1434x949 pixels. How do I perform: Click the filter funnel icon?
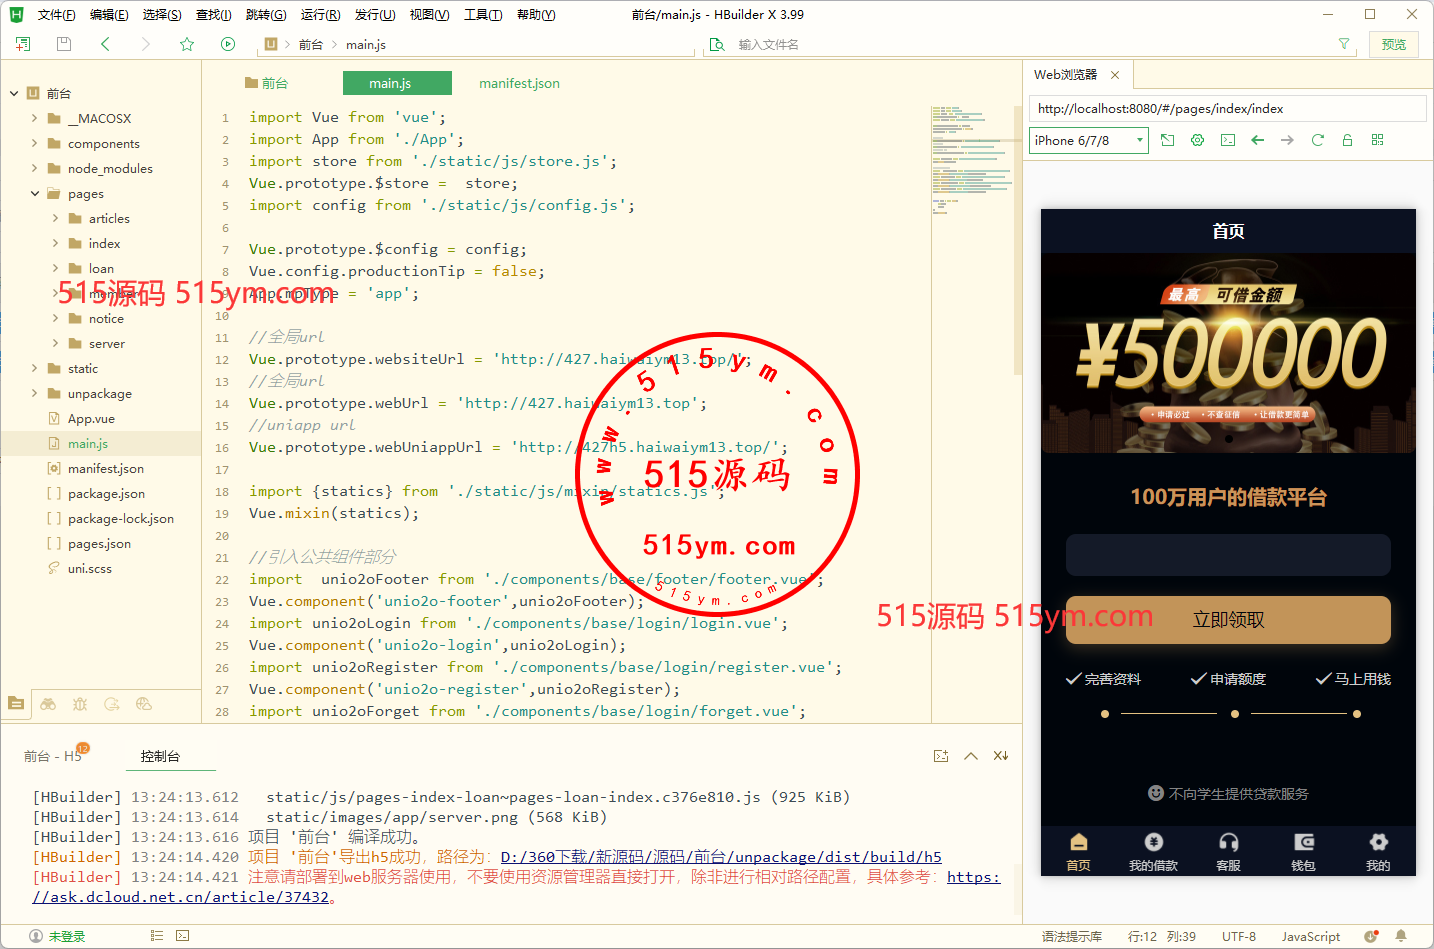(x=1344, y=44)
